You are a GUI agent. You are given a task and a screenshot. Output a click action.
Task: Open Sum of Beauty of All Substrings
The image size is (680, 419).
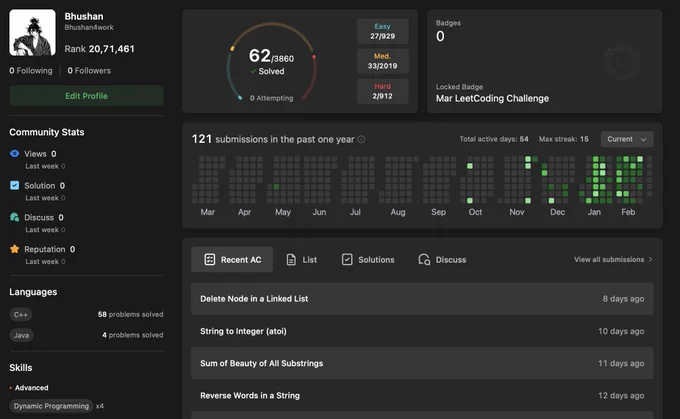tap(422, 363)
